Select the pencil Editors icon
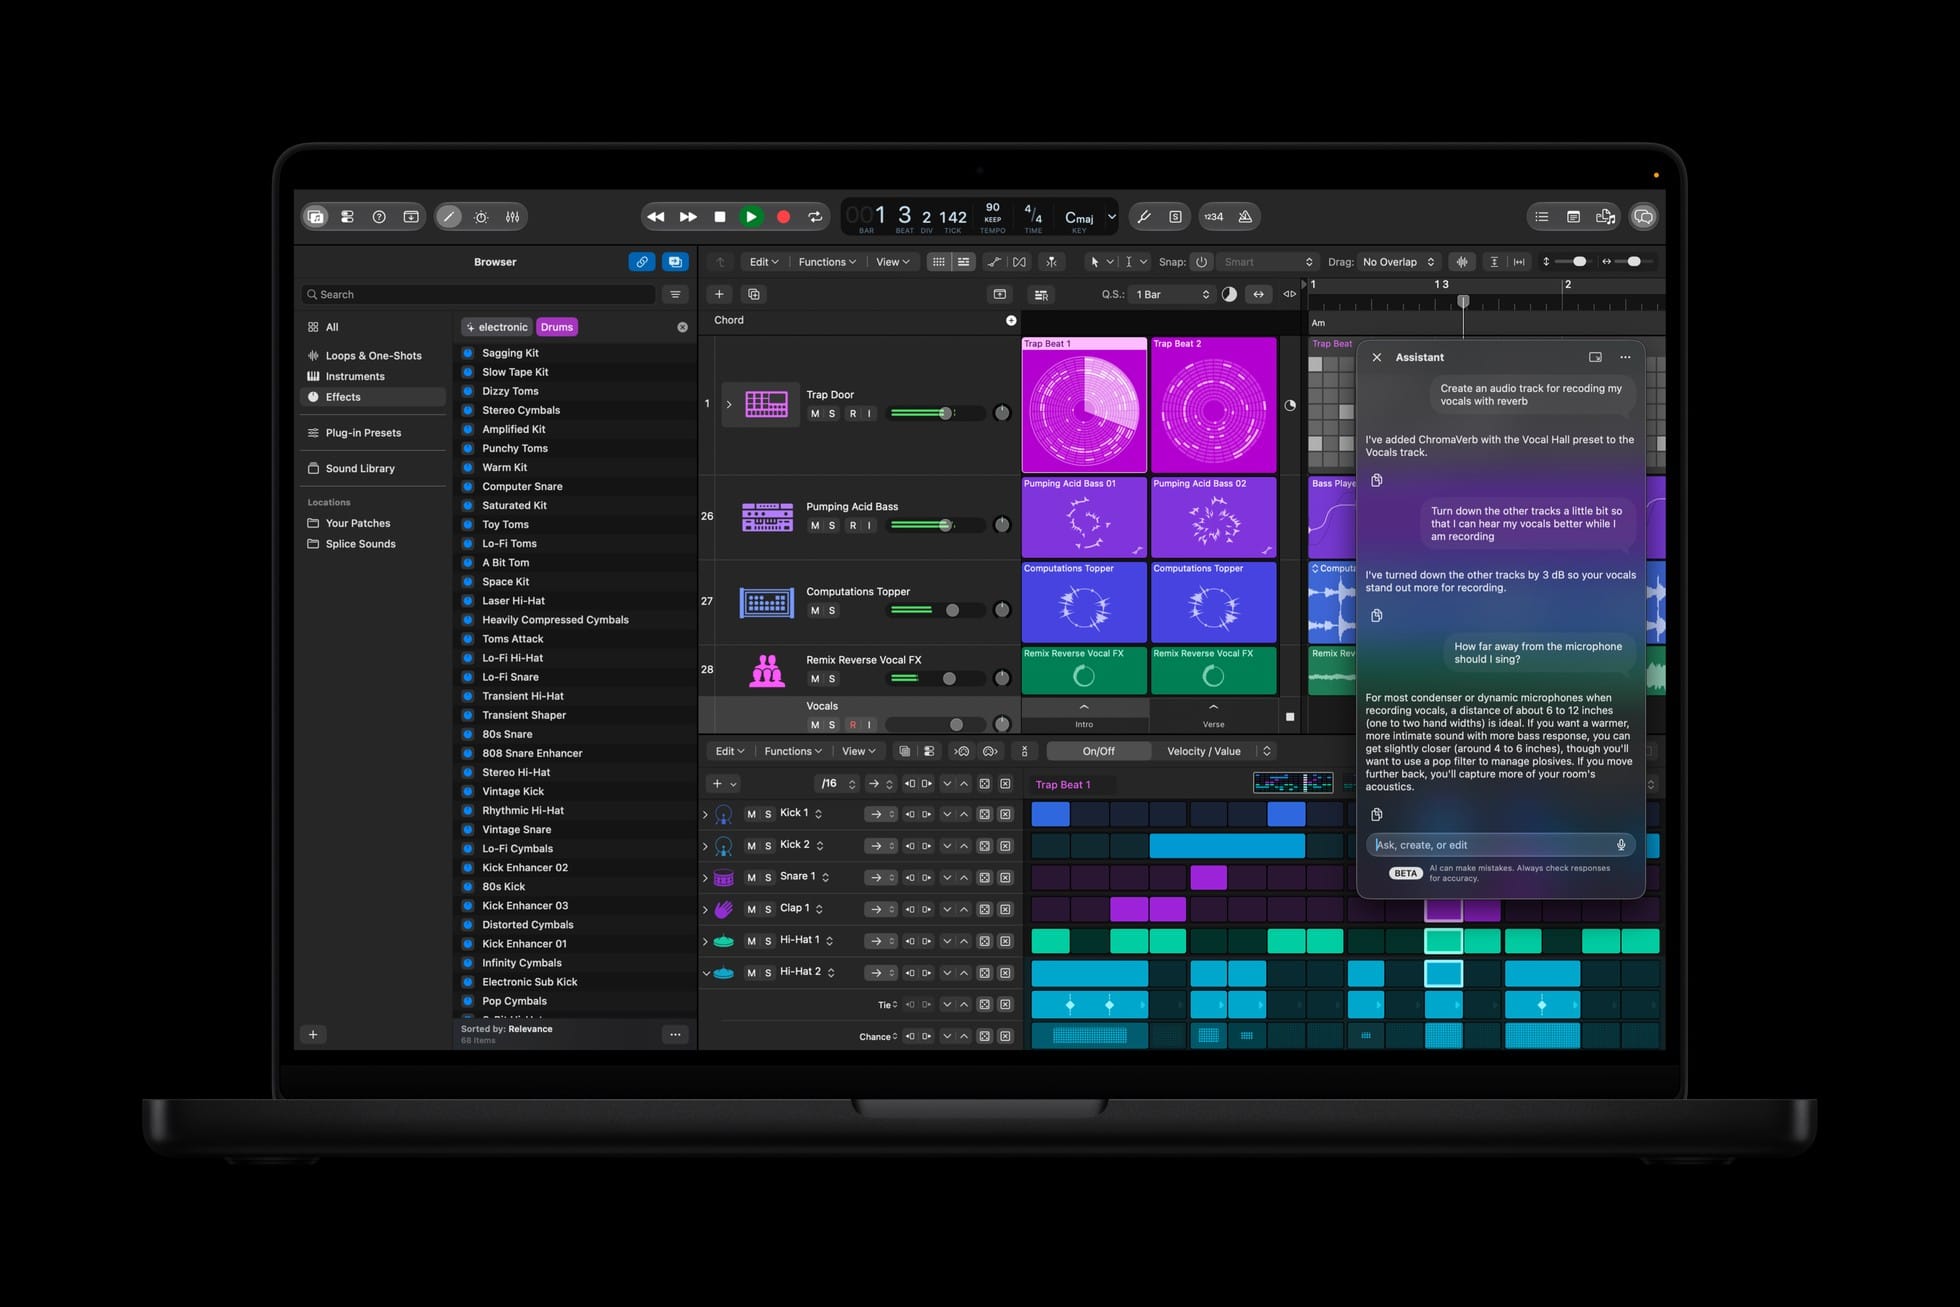 (x=449, y=217)
